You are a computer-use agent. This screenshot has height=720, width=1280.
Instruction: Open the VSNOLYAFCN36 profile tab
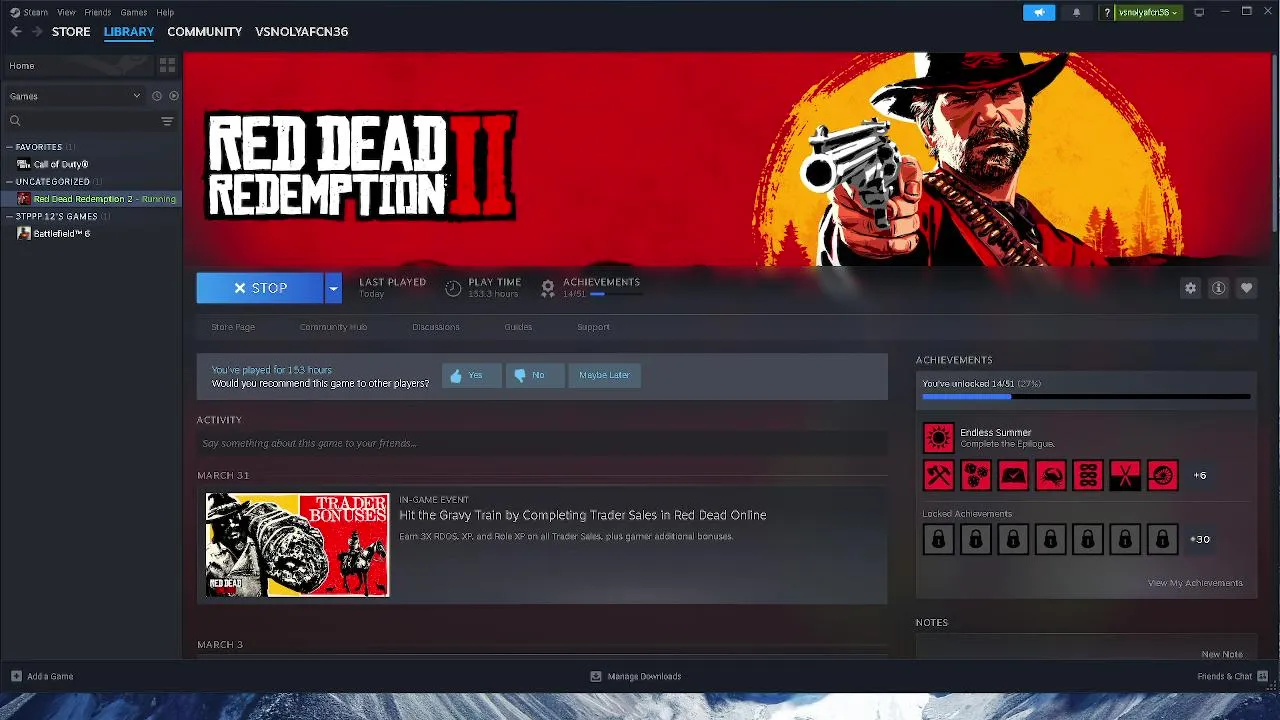click(302, 32)
